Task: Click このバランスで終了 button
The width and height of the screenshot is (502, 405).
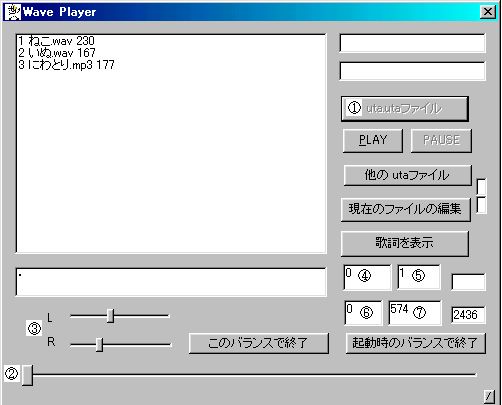Action: [258, 343]
